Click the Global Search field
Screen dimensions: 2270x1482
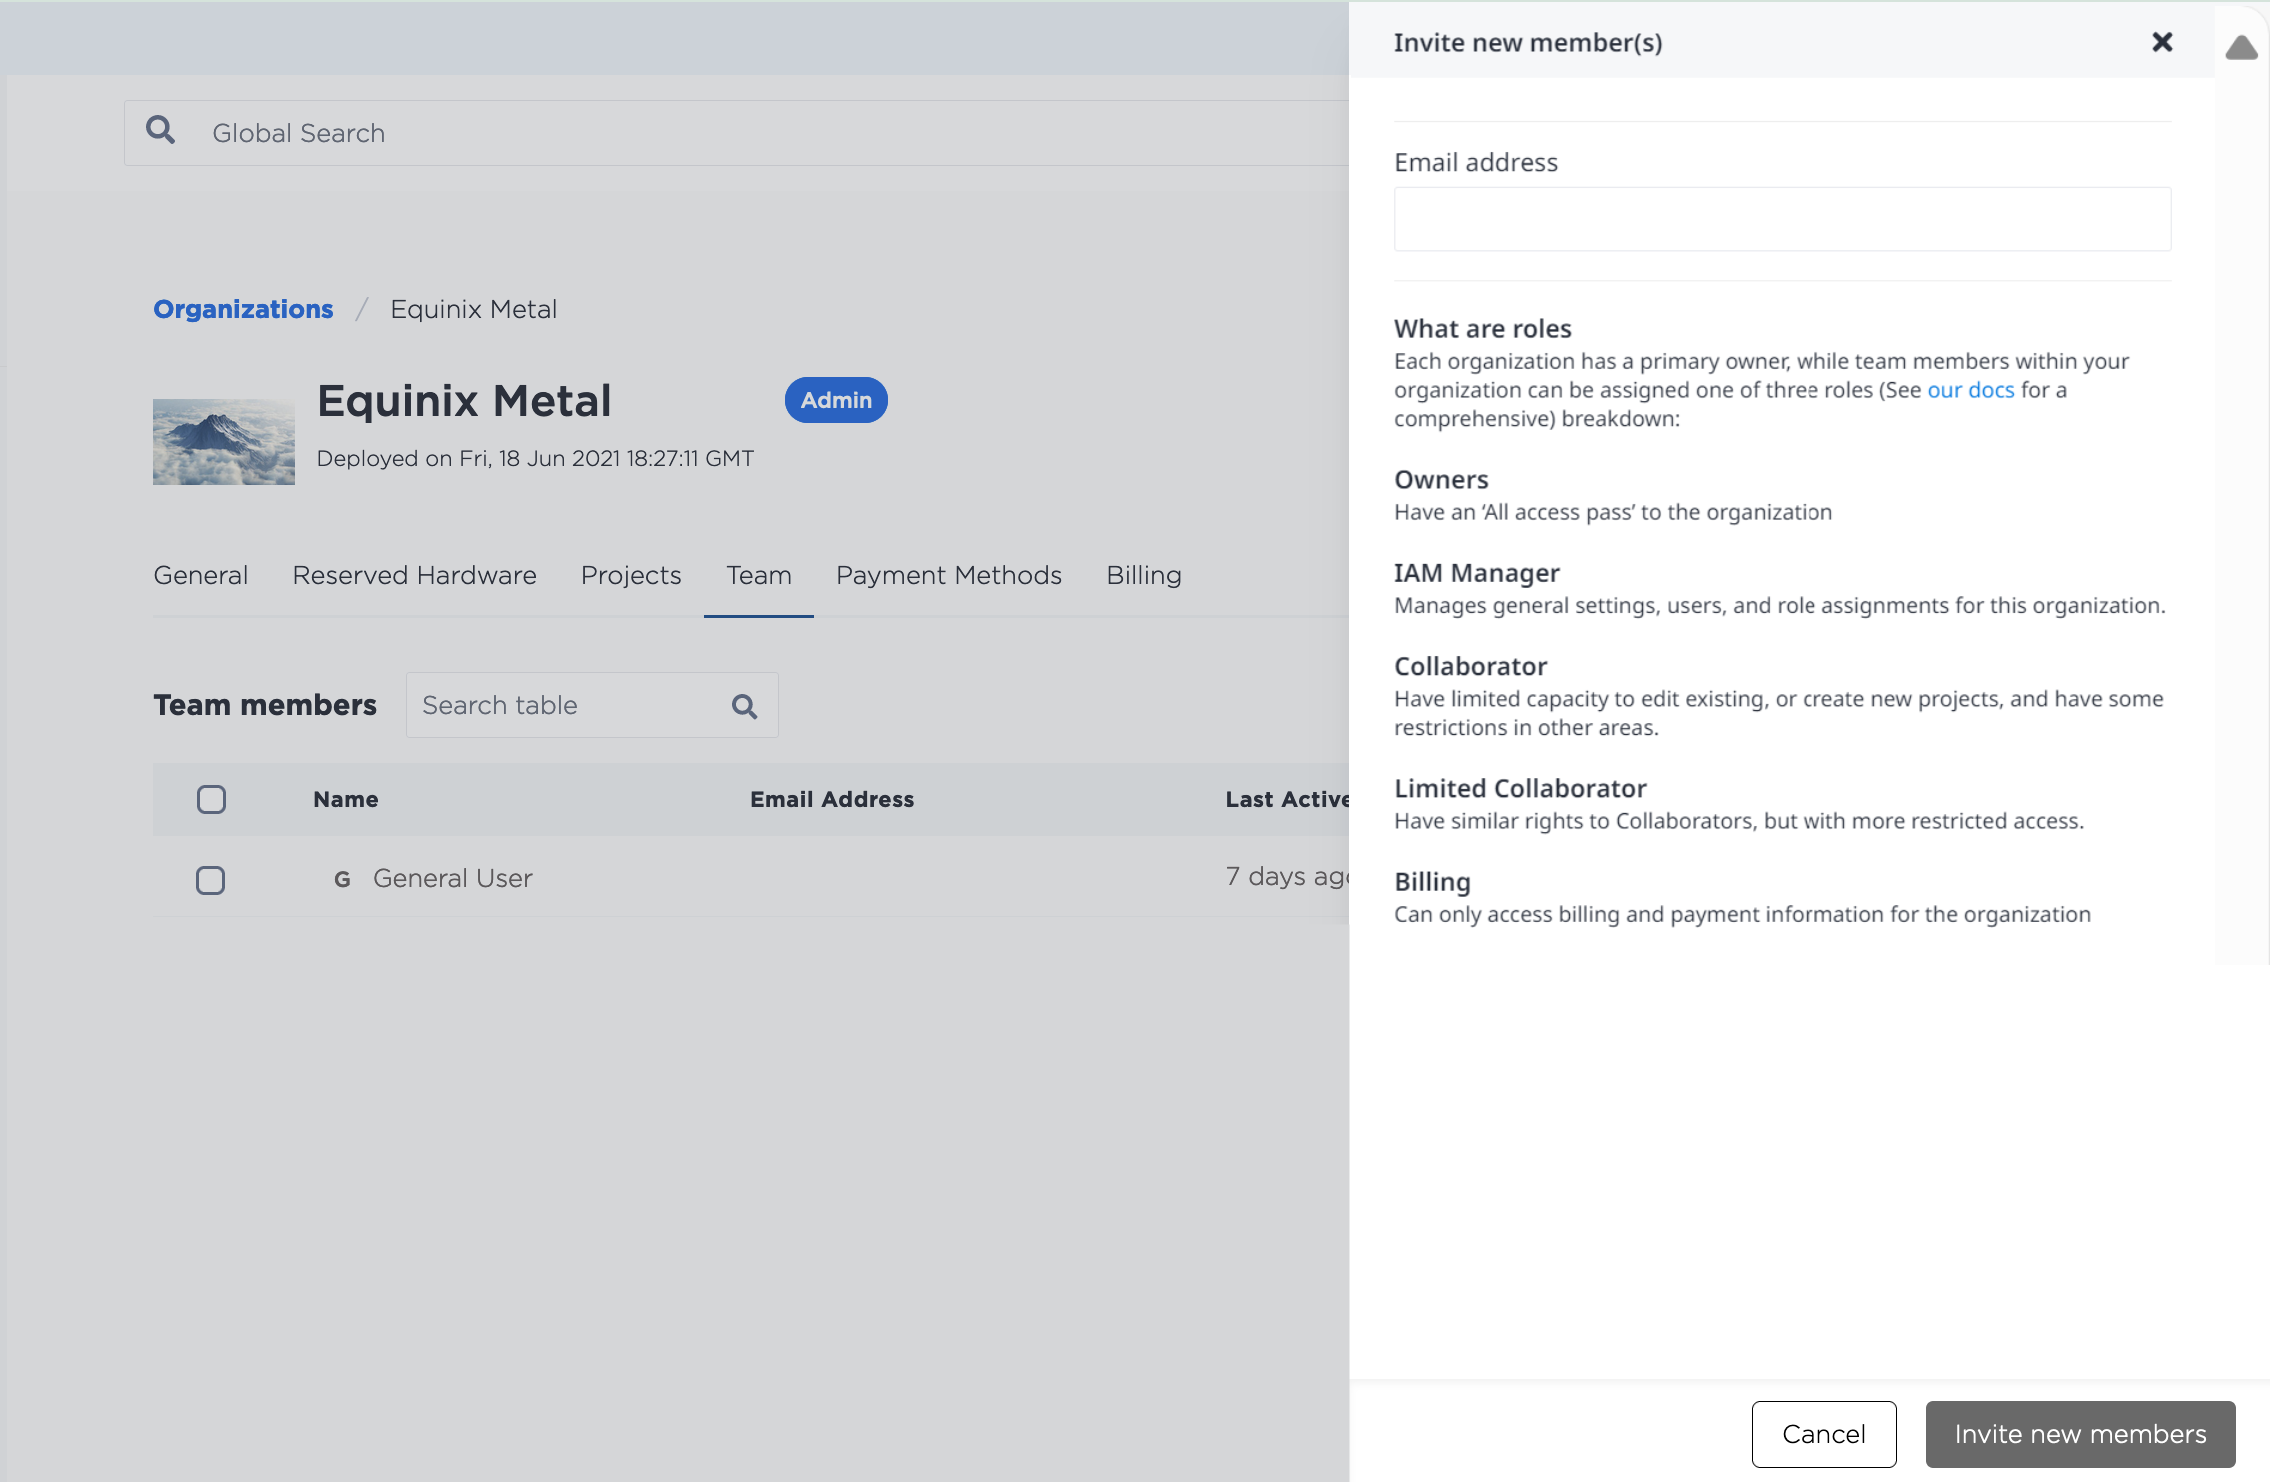737,133
